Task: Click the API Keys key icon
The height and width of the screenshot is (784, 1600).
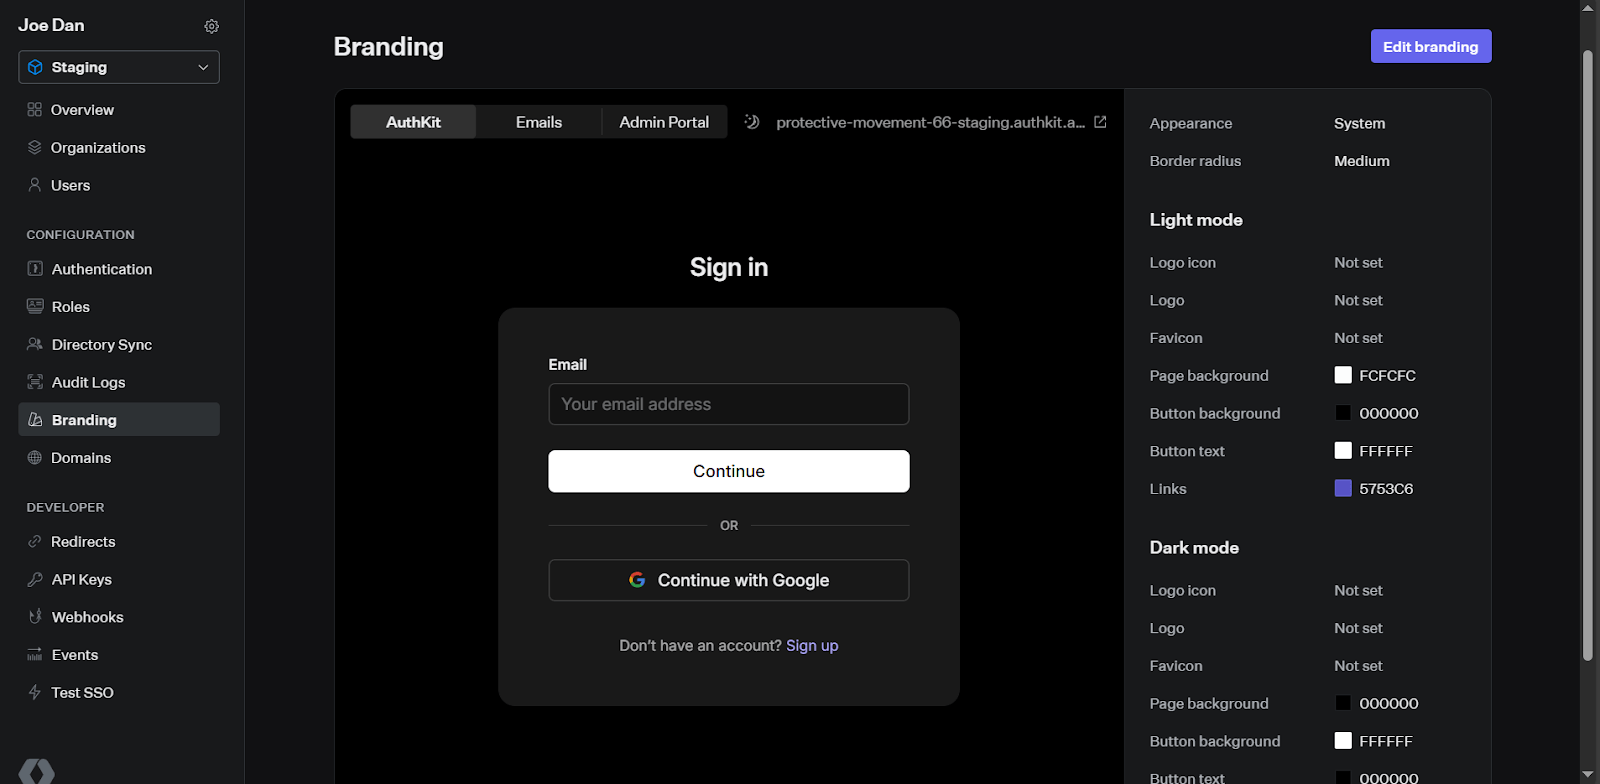Action: pos(35,579)
